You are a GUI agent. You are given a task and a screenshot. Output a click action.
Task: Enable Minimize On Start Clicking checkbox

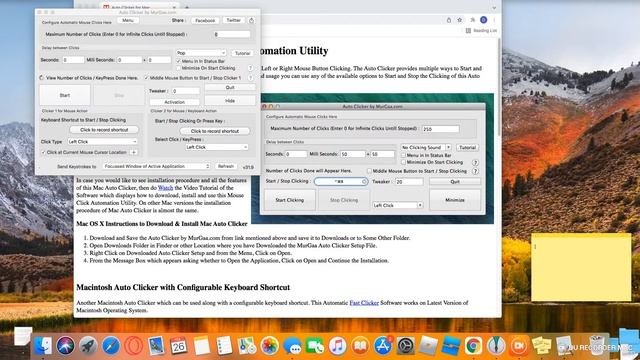[178, 68]
